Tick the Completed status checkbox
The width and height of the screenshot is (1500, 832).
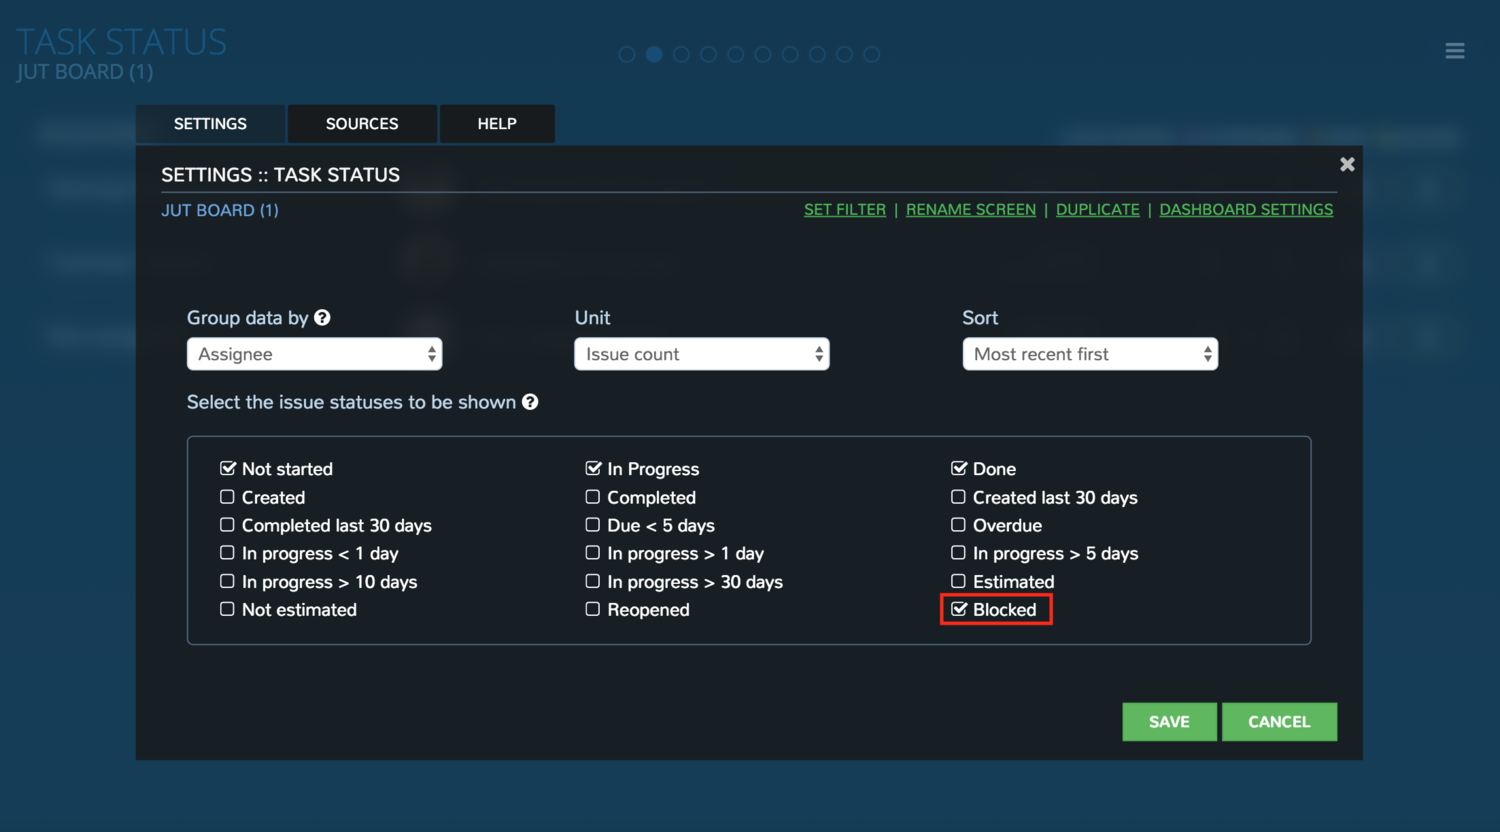point(593,496)
